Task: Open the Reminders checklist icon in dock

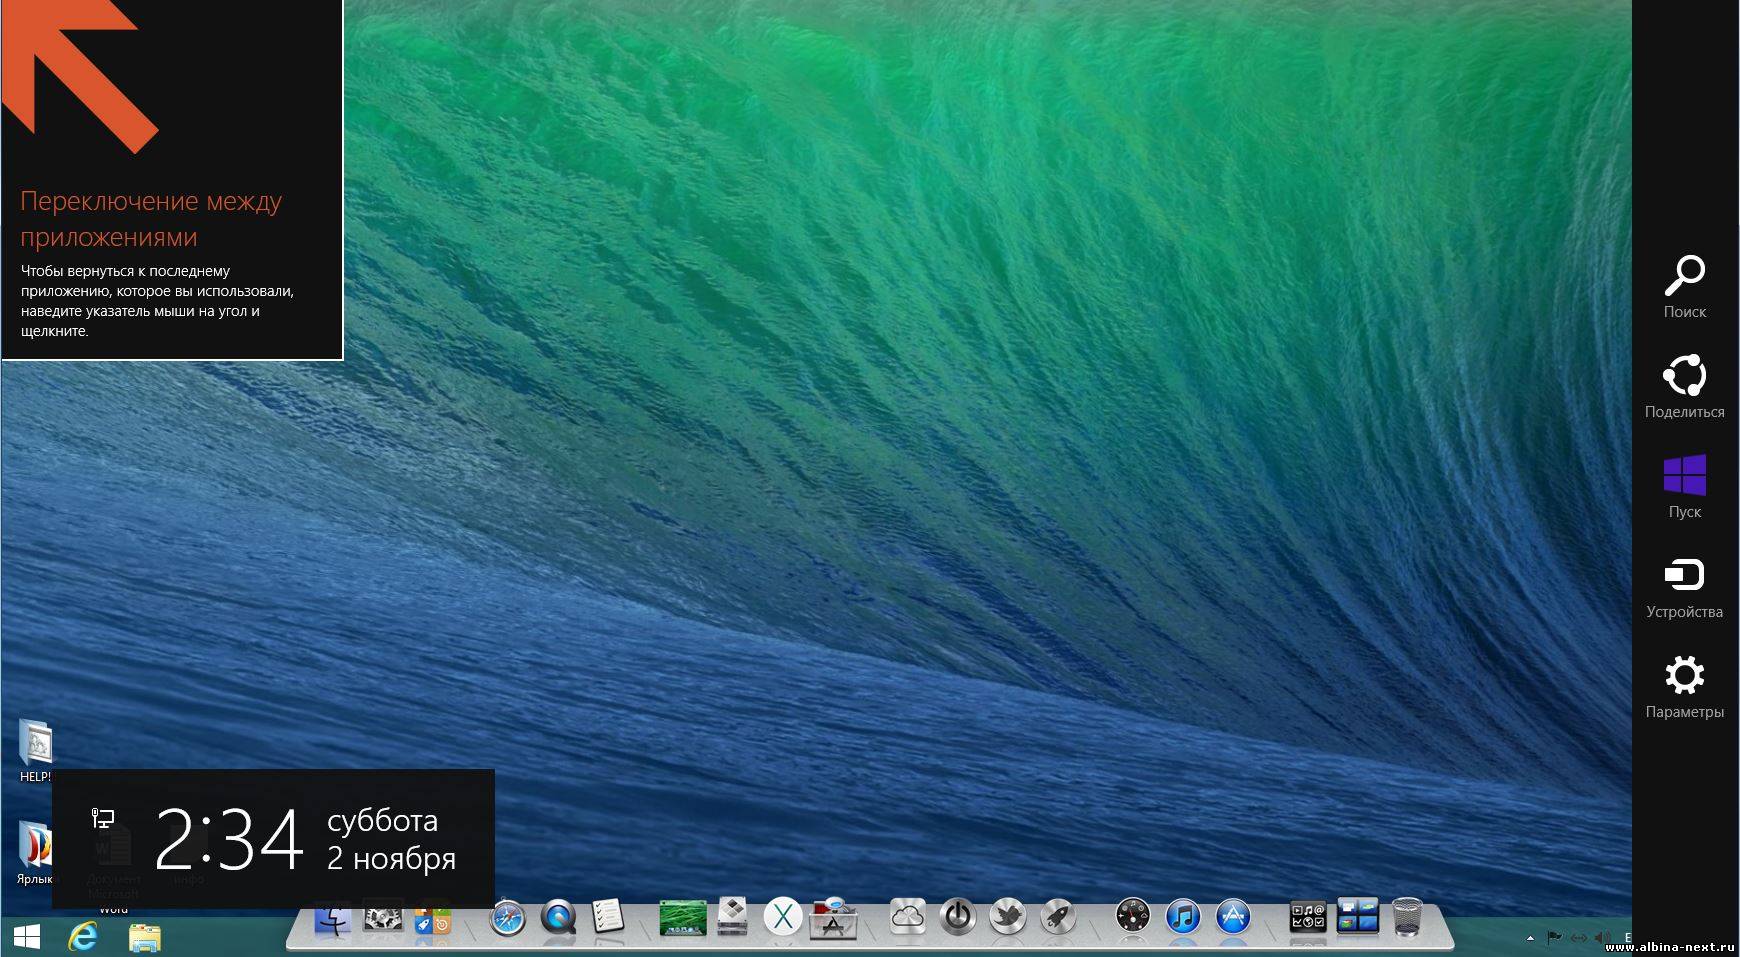Action: (608, 916)
